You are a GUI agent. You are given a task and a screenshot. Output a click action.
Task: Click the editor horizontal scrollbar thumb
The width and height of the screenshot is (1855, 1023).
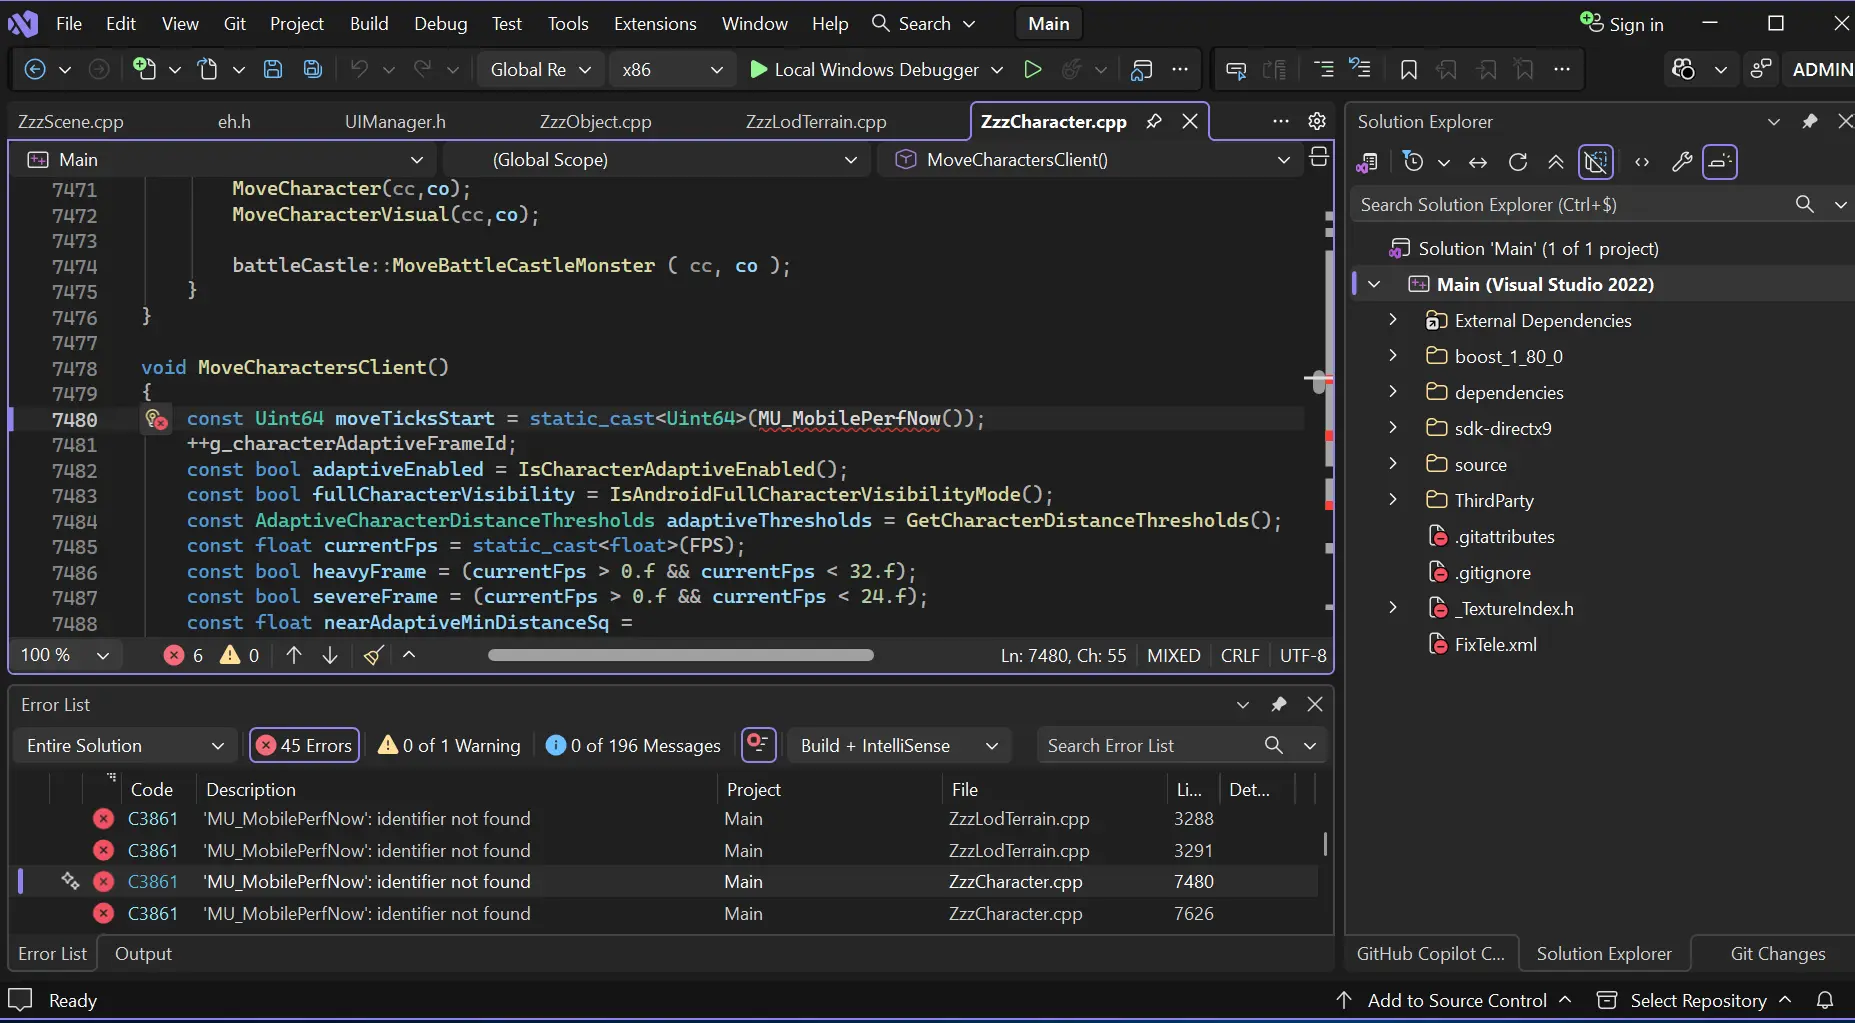[x=680, y=655]
